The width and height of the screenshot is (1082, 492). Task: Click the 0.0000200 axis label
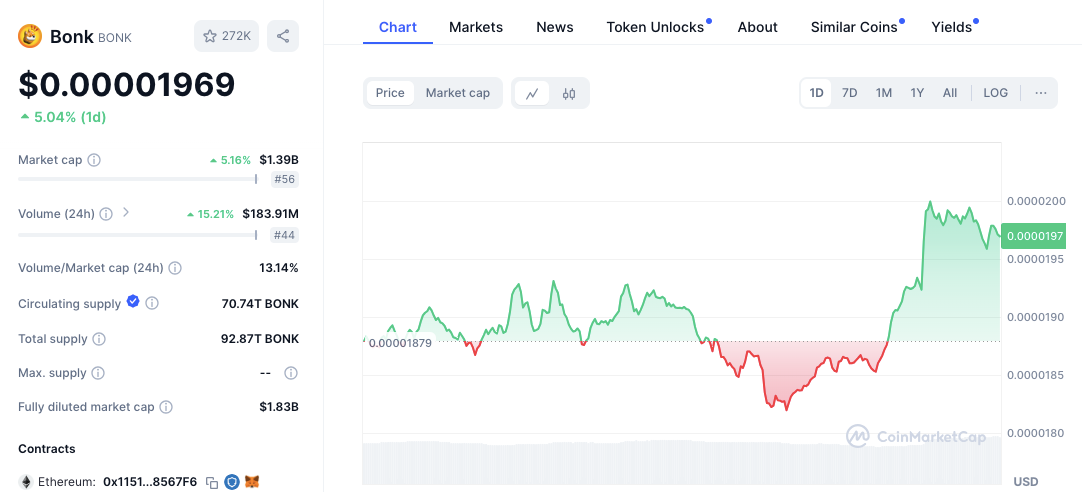1036,201
